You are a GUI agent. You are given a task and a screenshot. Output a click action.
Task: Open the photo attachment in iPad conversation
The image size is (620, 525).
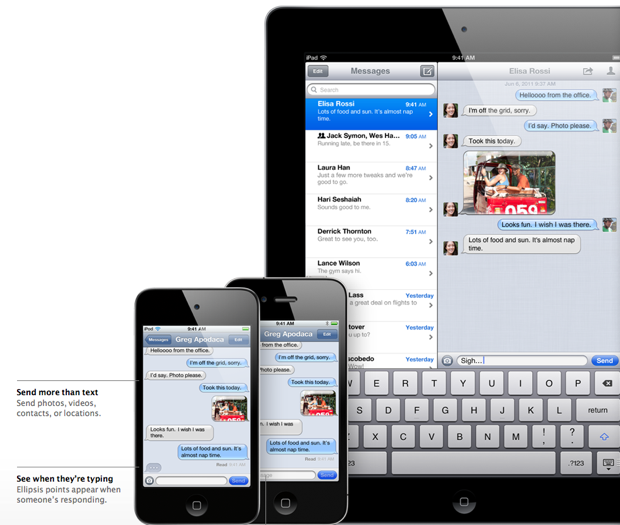pos(509,182)
